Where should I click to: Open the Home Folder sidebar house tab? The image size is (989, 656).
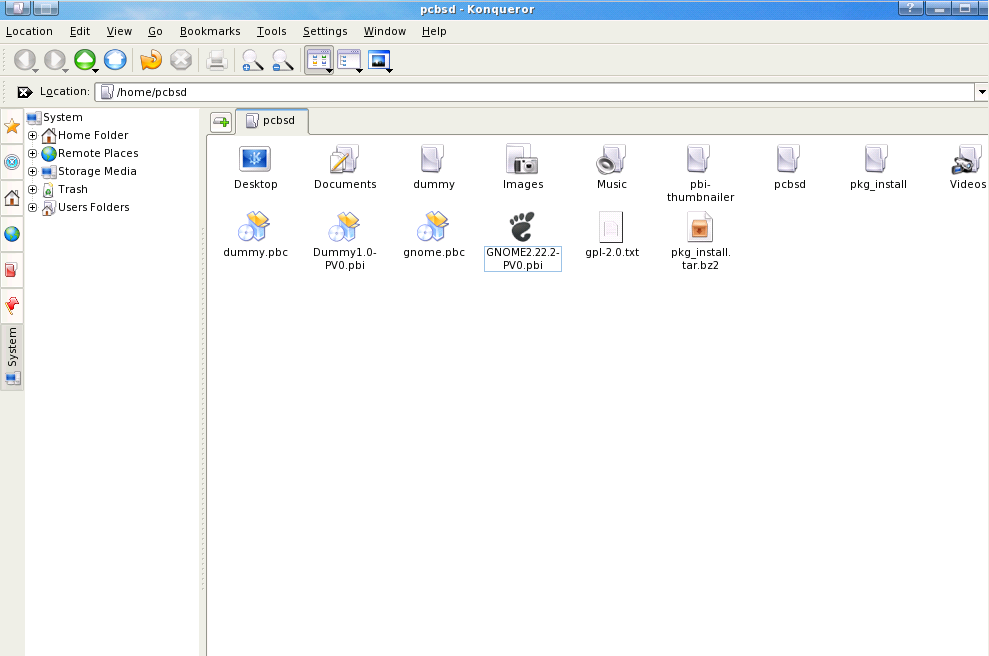[x=12, y=198]
